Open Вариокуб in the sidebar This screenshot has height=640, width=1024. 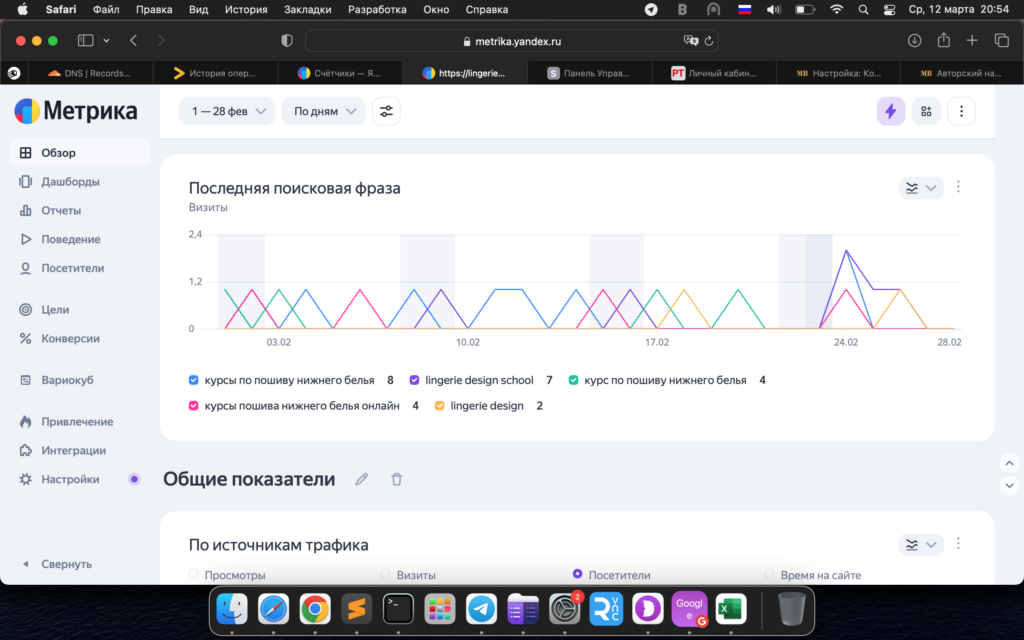(x=67, y=380)
